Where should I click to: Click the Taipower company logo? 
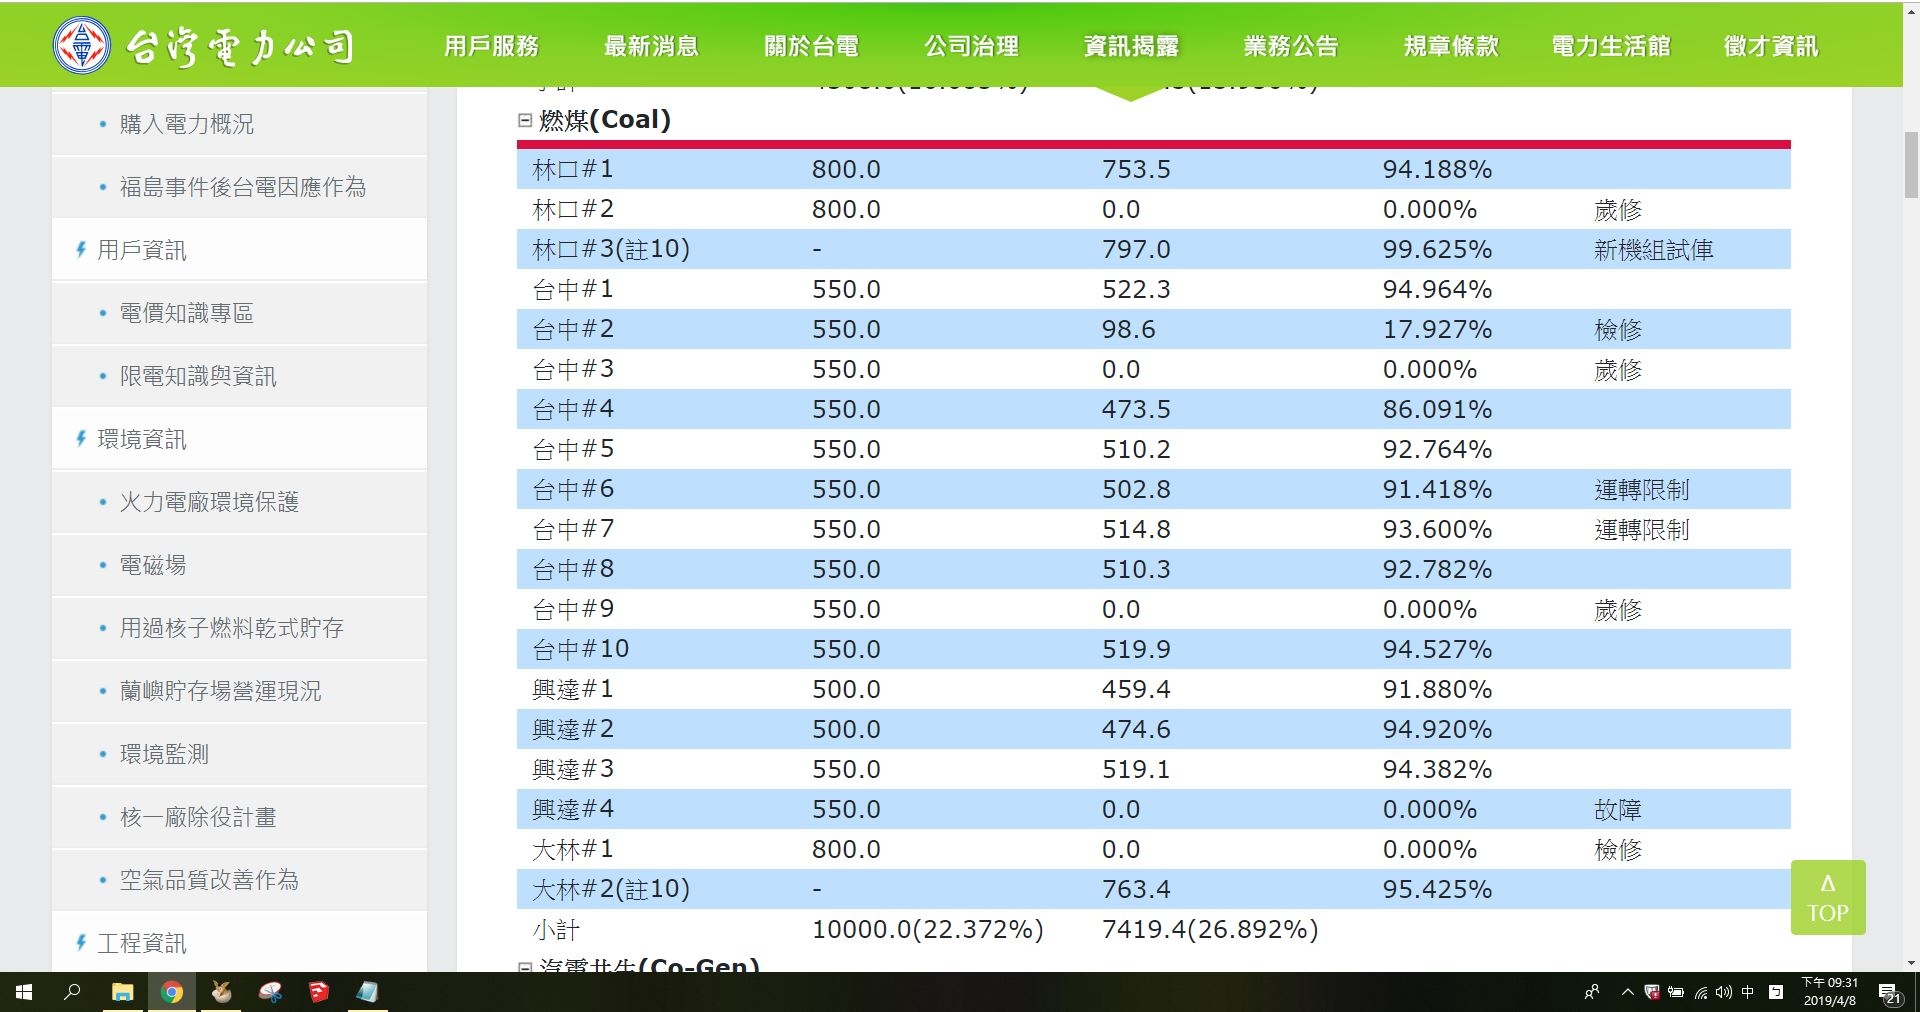[x=205, y=46]
